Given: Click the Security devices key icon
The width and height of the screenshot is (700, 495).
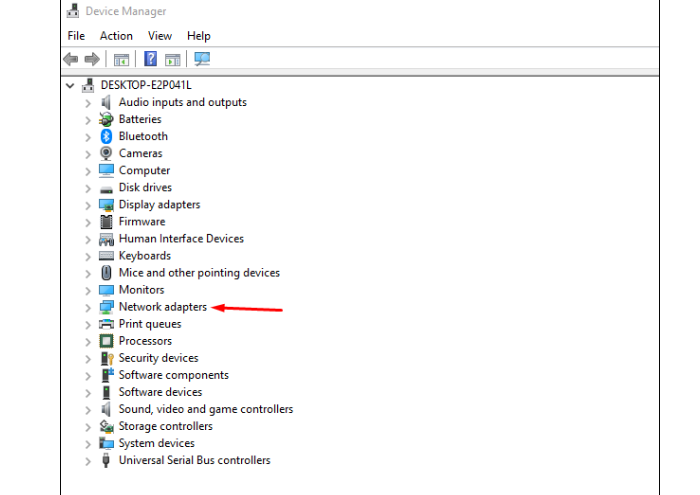Looking at the screenshot, I should click(x=107, y=358).
